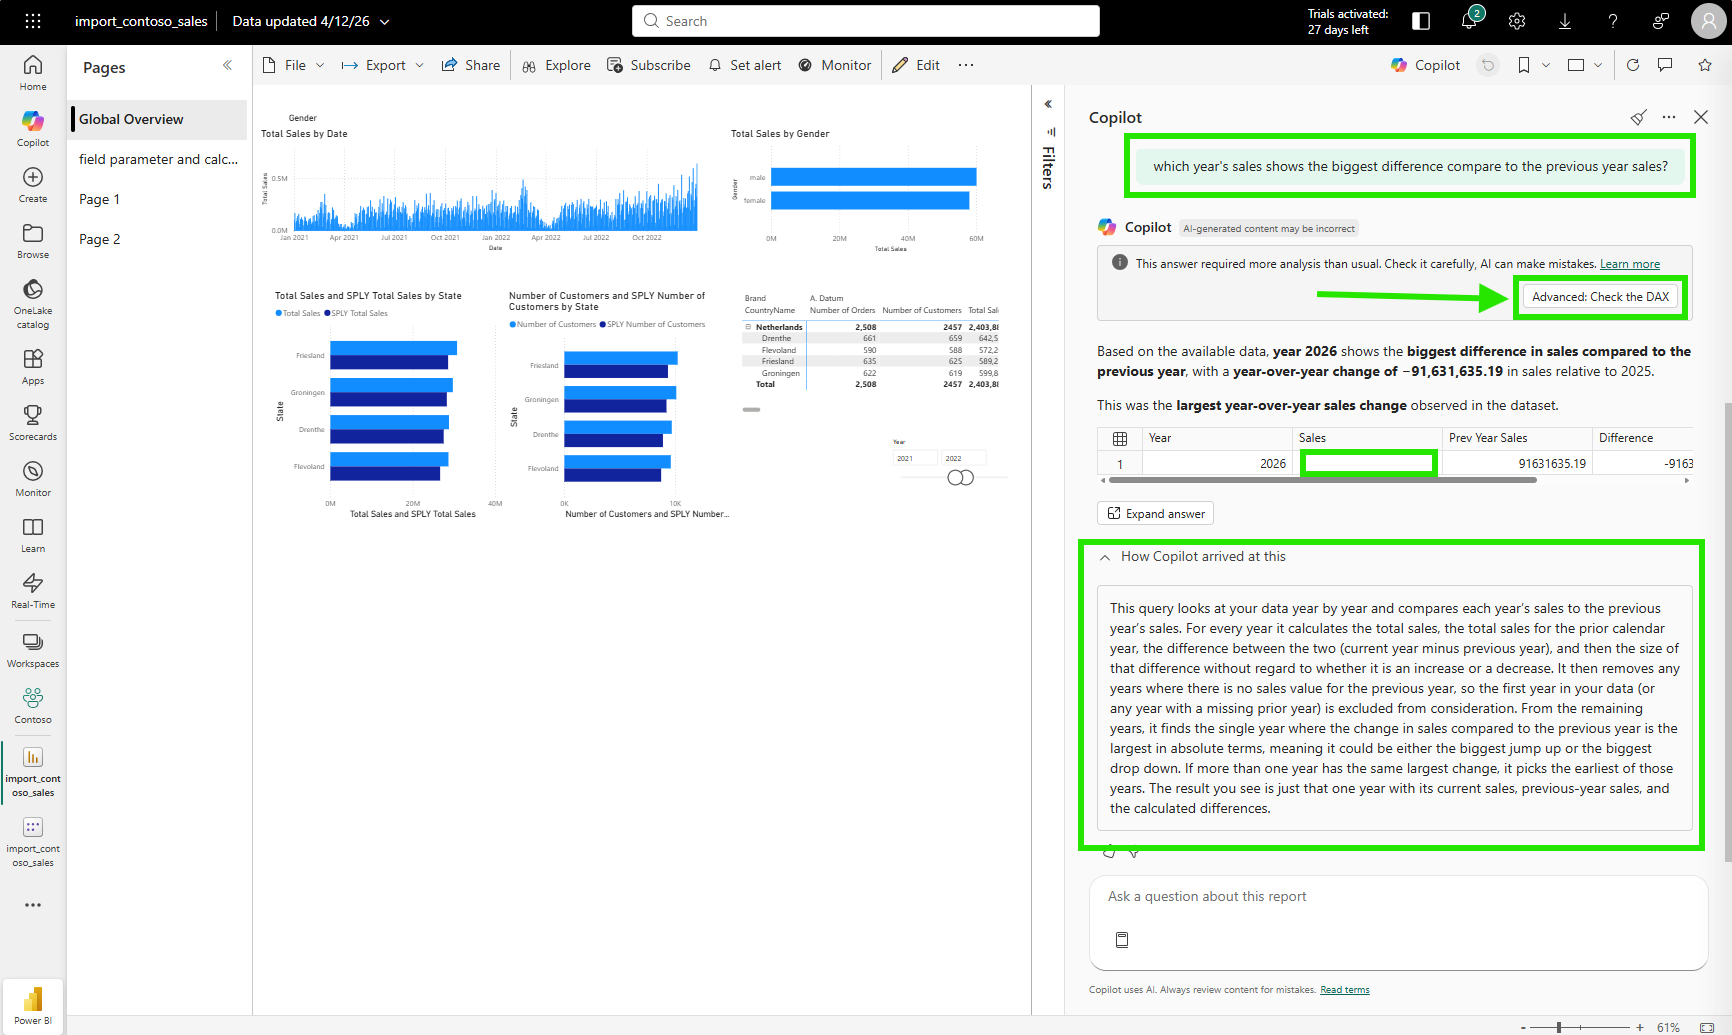The image size is (1732, 1035).
Task: Toggle the Copilot pane from the toolbar
Action: [x=1426, y=65]
